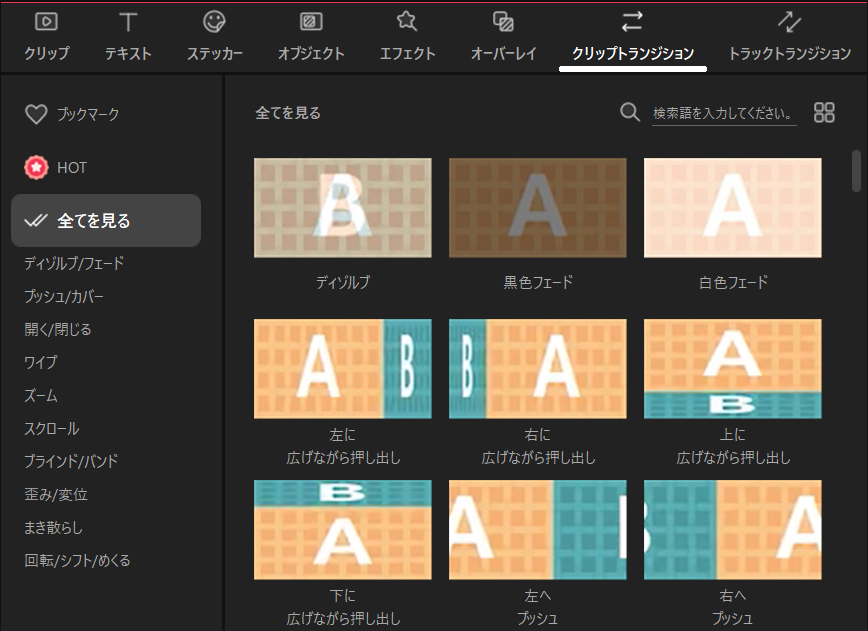Toggle the grid view layout icon
This screenshot has width=868, height=631.
[x=824, y=112]
